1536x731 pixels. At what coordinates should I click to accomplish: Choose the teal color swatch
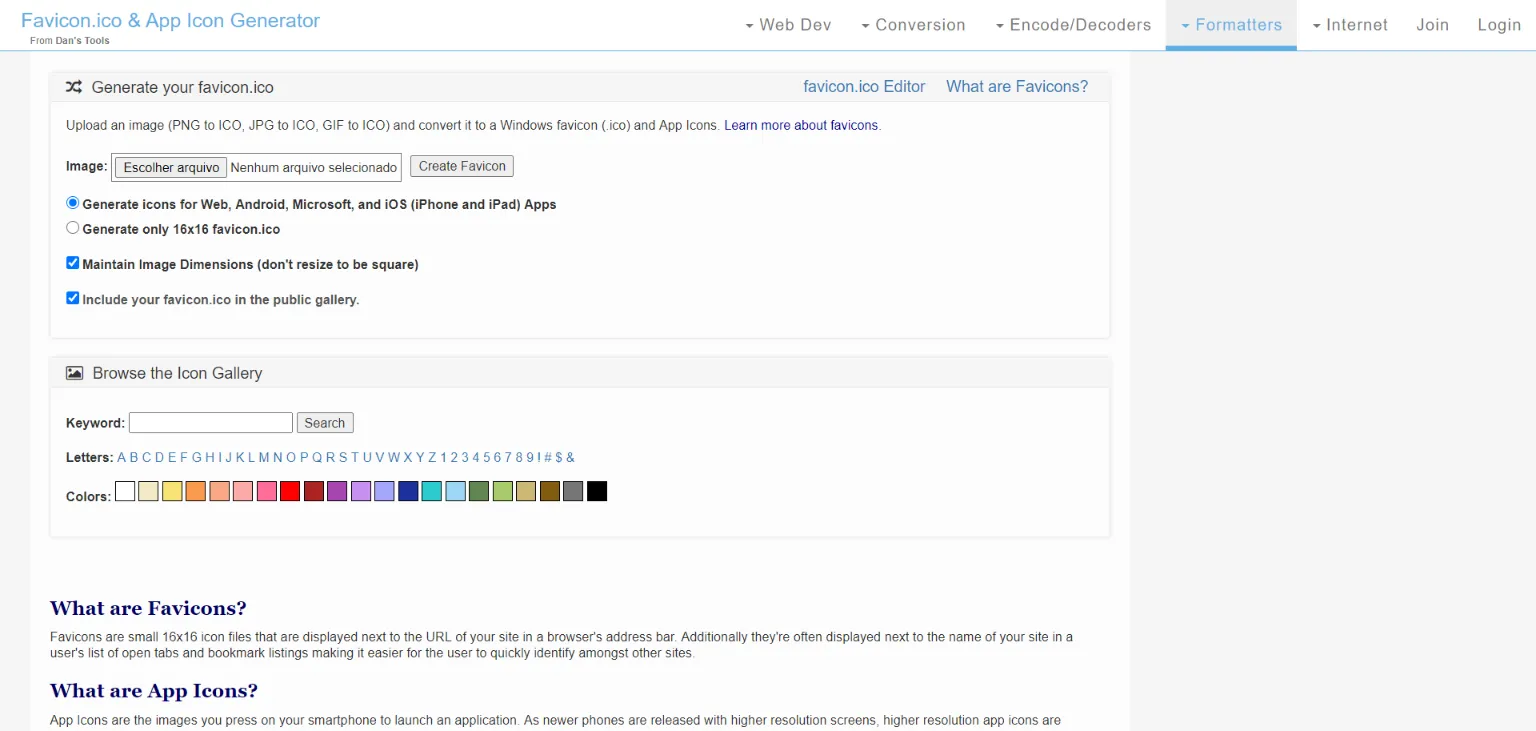click(x=432, y=491)
